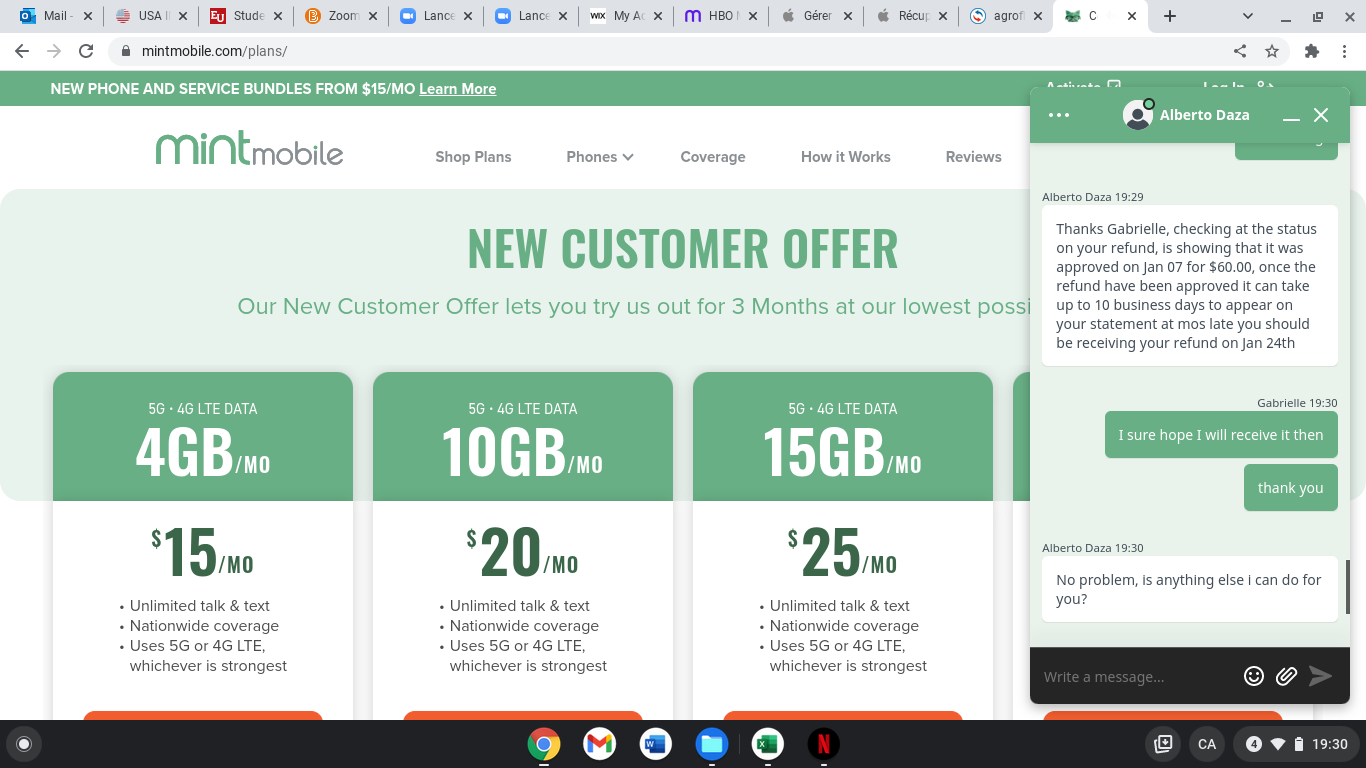Open the tab search dropdown chevron
This screenshot has height=768, width=1366.
[x=1248, y=16]
